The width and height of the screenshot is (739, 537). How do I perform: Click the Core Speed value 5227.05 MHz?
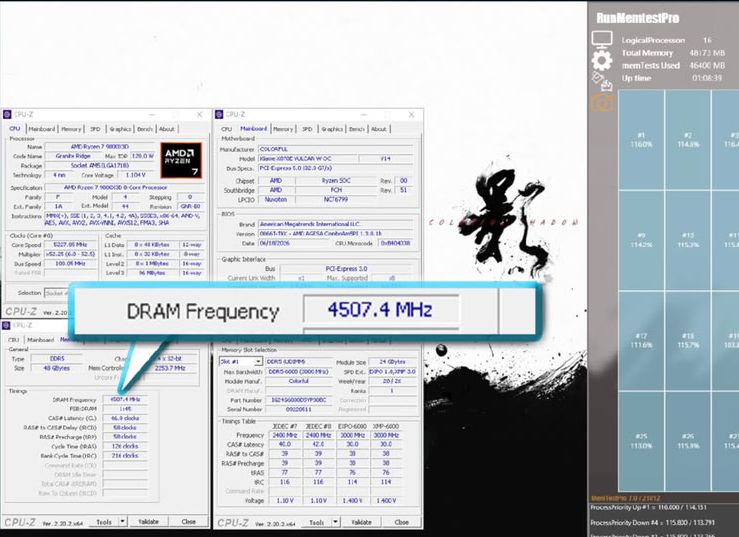70,245
